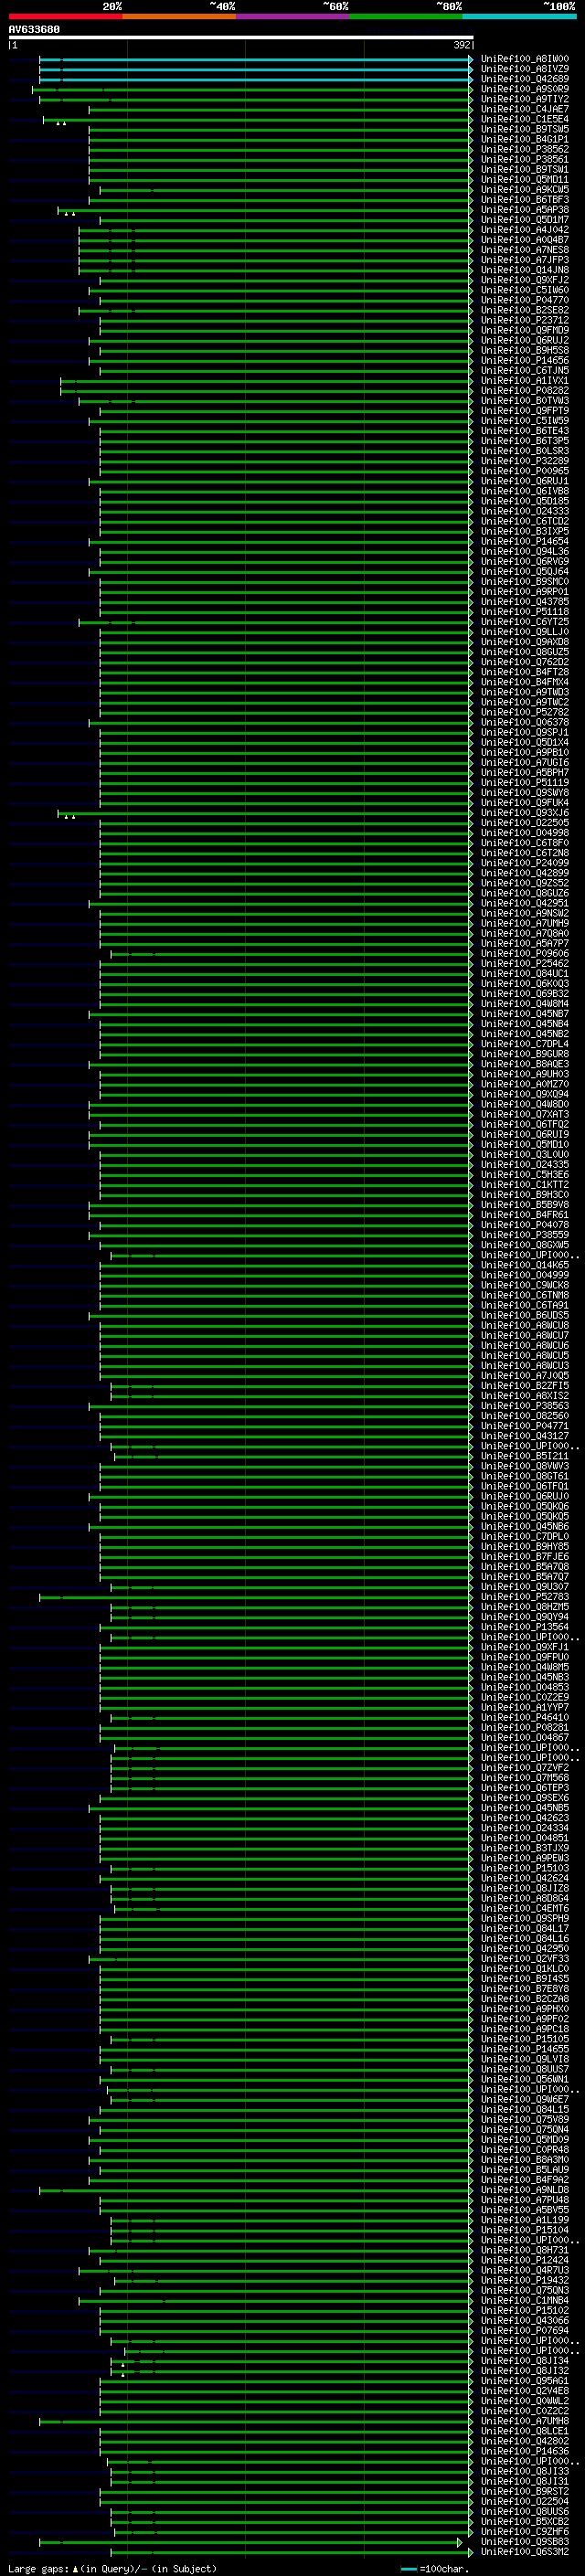Click hit label UniRef100_Q8GT61
Viewport: 585px width, 2576px height.
[x=525, y=1477]
